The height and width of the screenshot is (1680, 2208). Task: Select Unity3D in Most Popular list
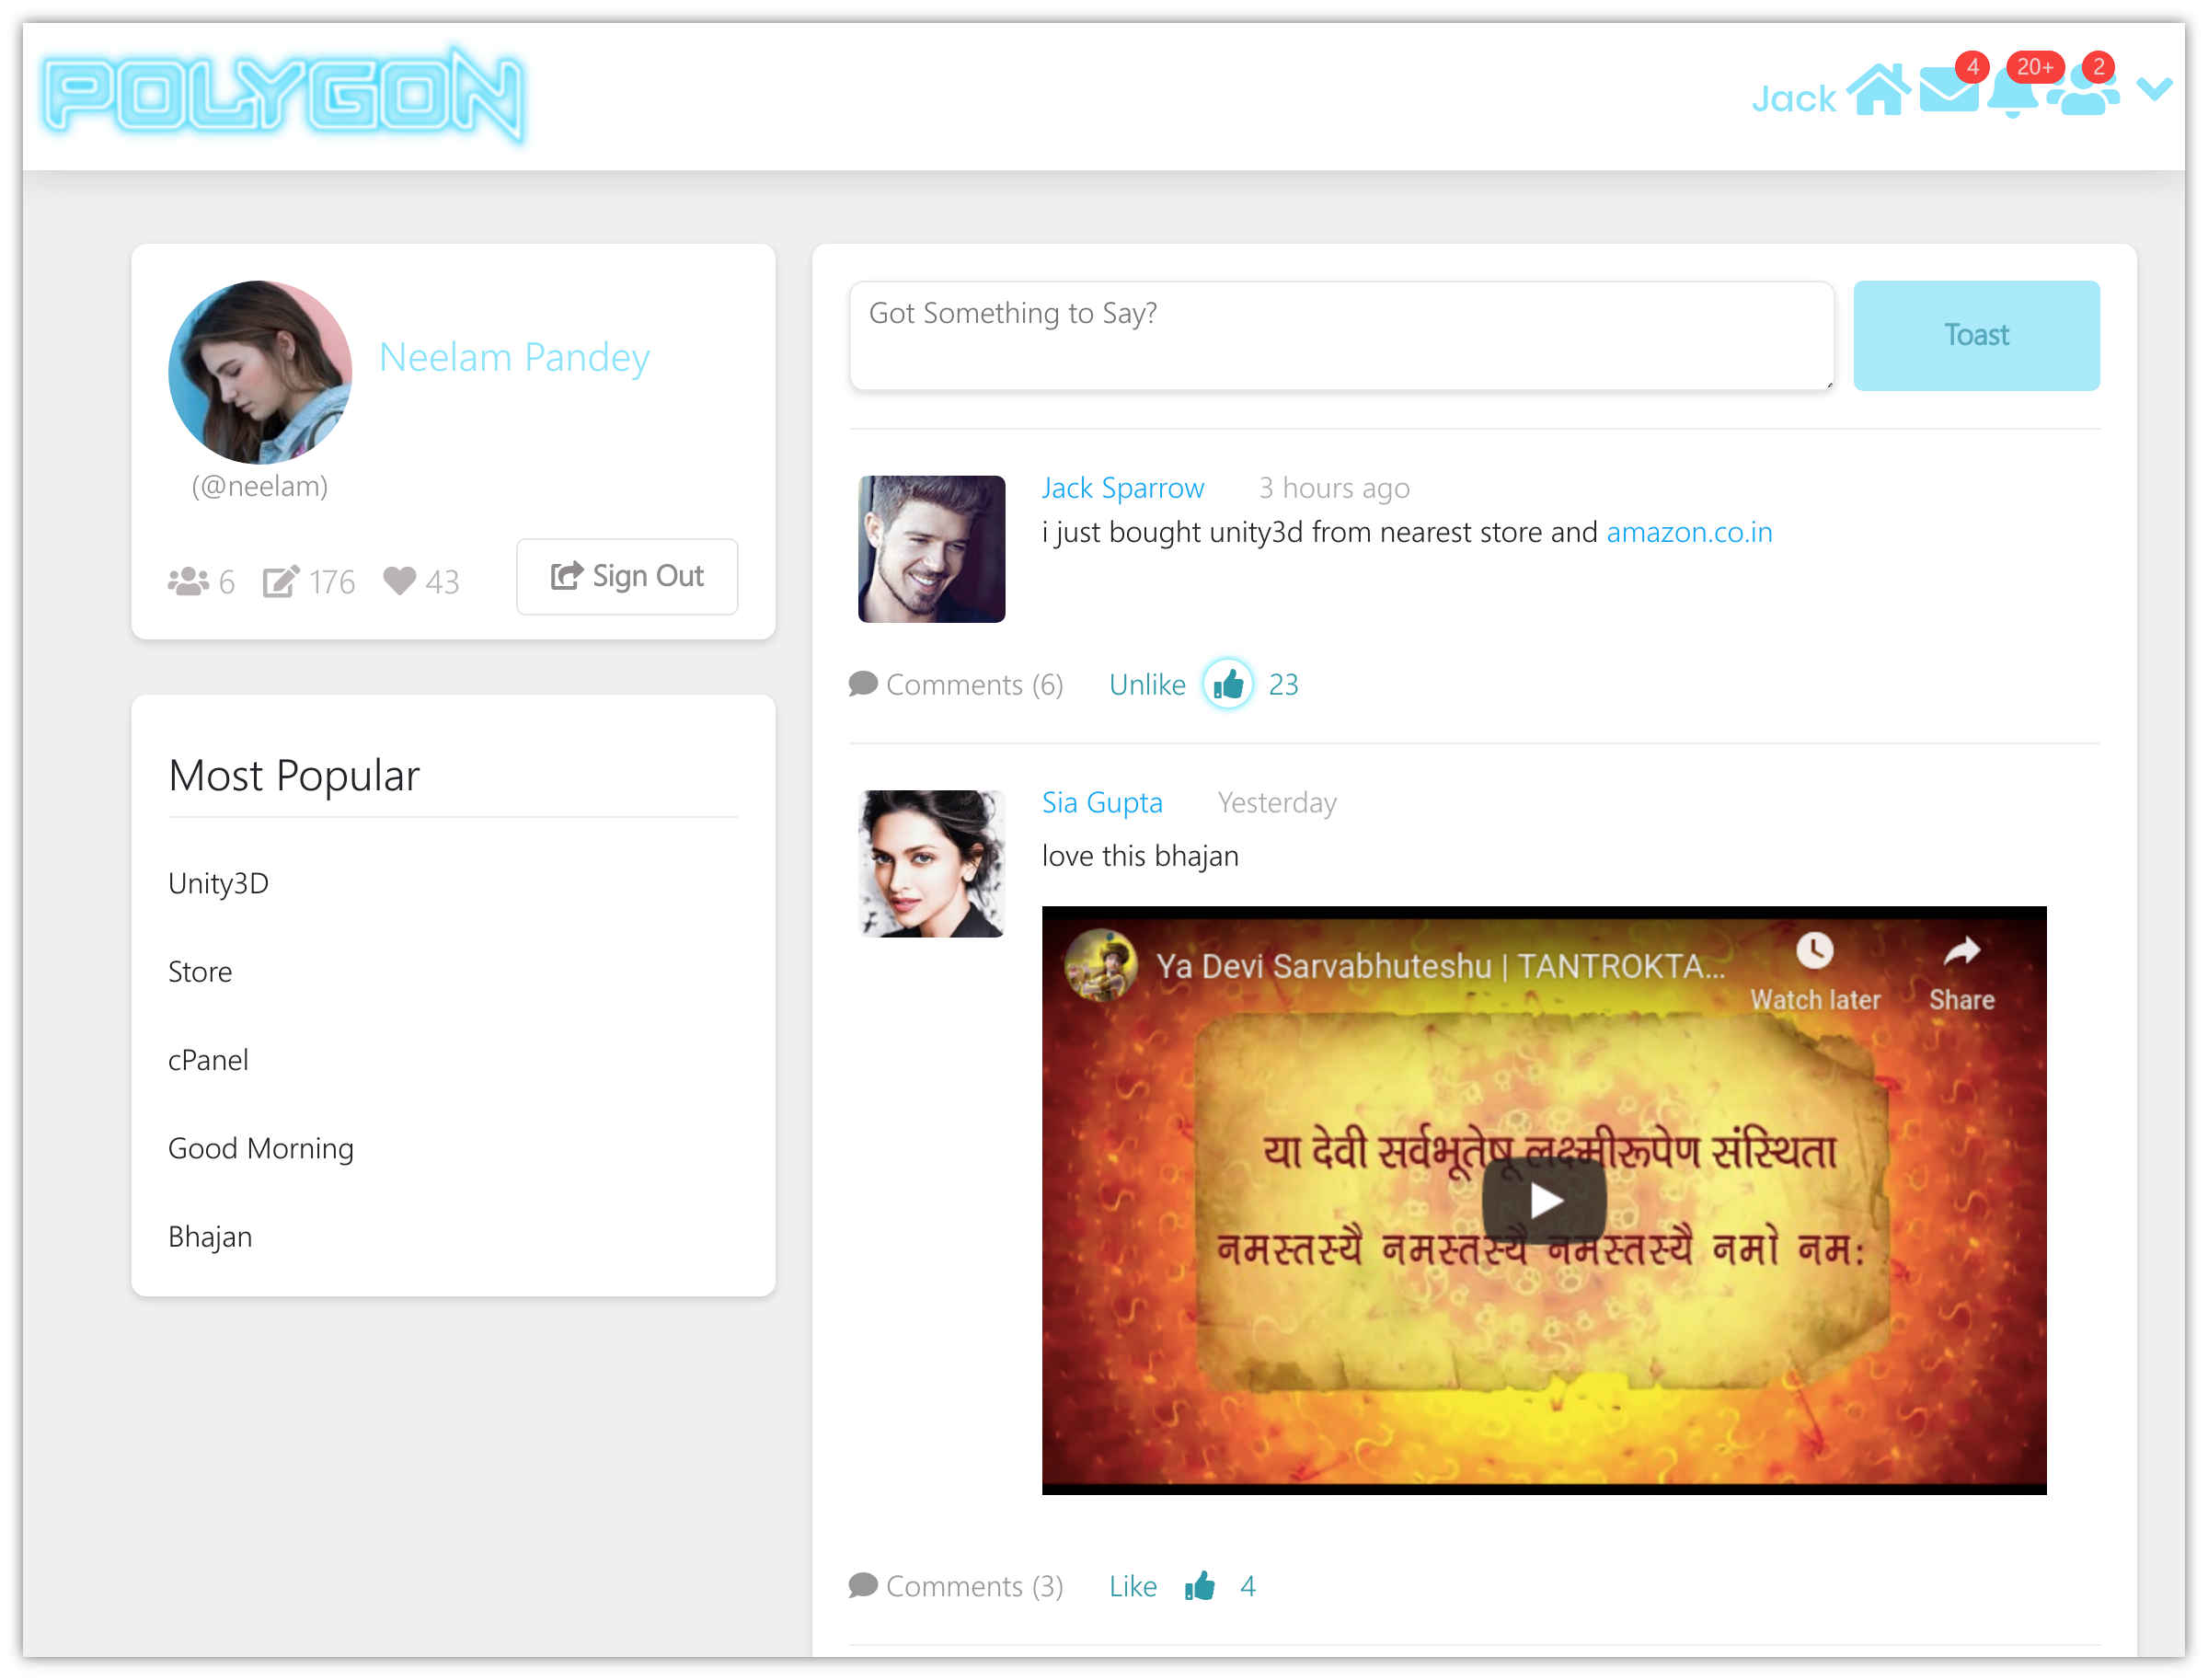point(218,883)
